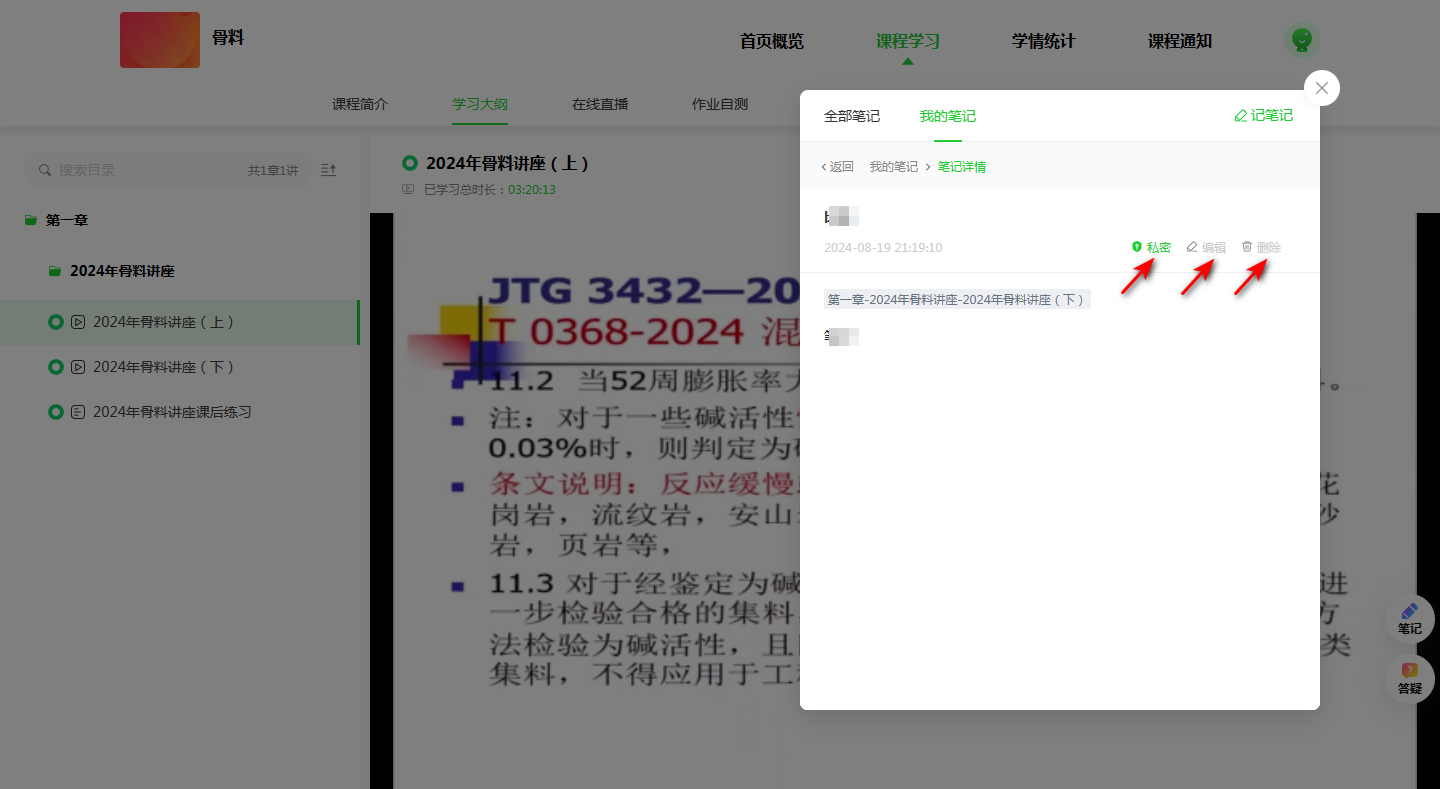This screenshot has height=789, width=1440.
Task: Click the user avatar icon
Action: pyautogui.click(x=1301, y=40)
